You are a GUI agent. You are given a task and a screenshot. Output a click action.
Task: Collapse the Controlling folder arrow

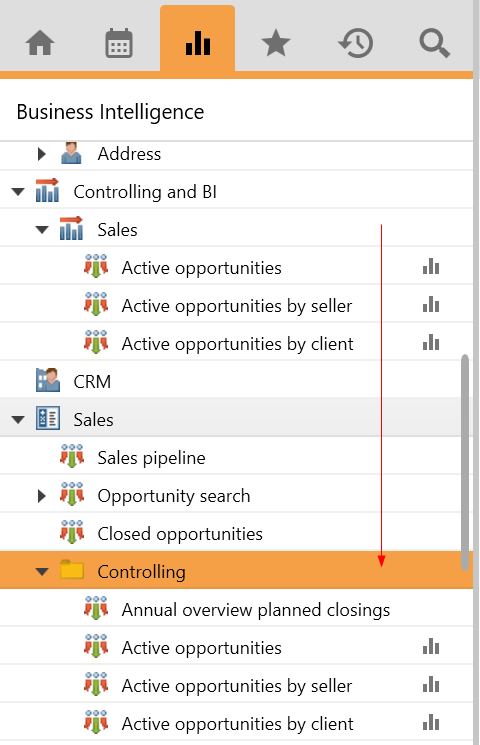coord(42,572)
